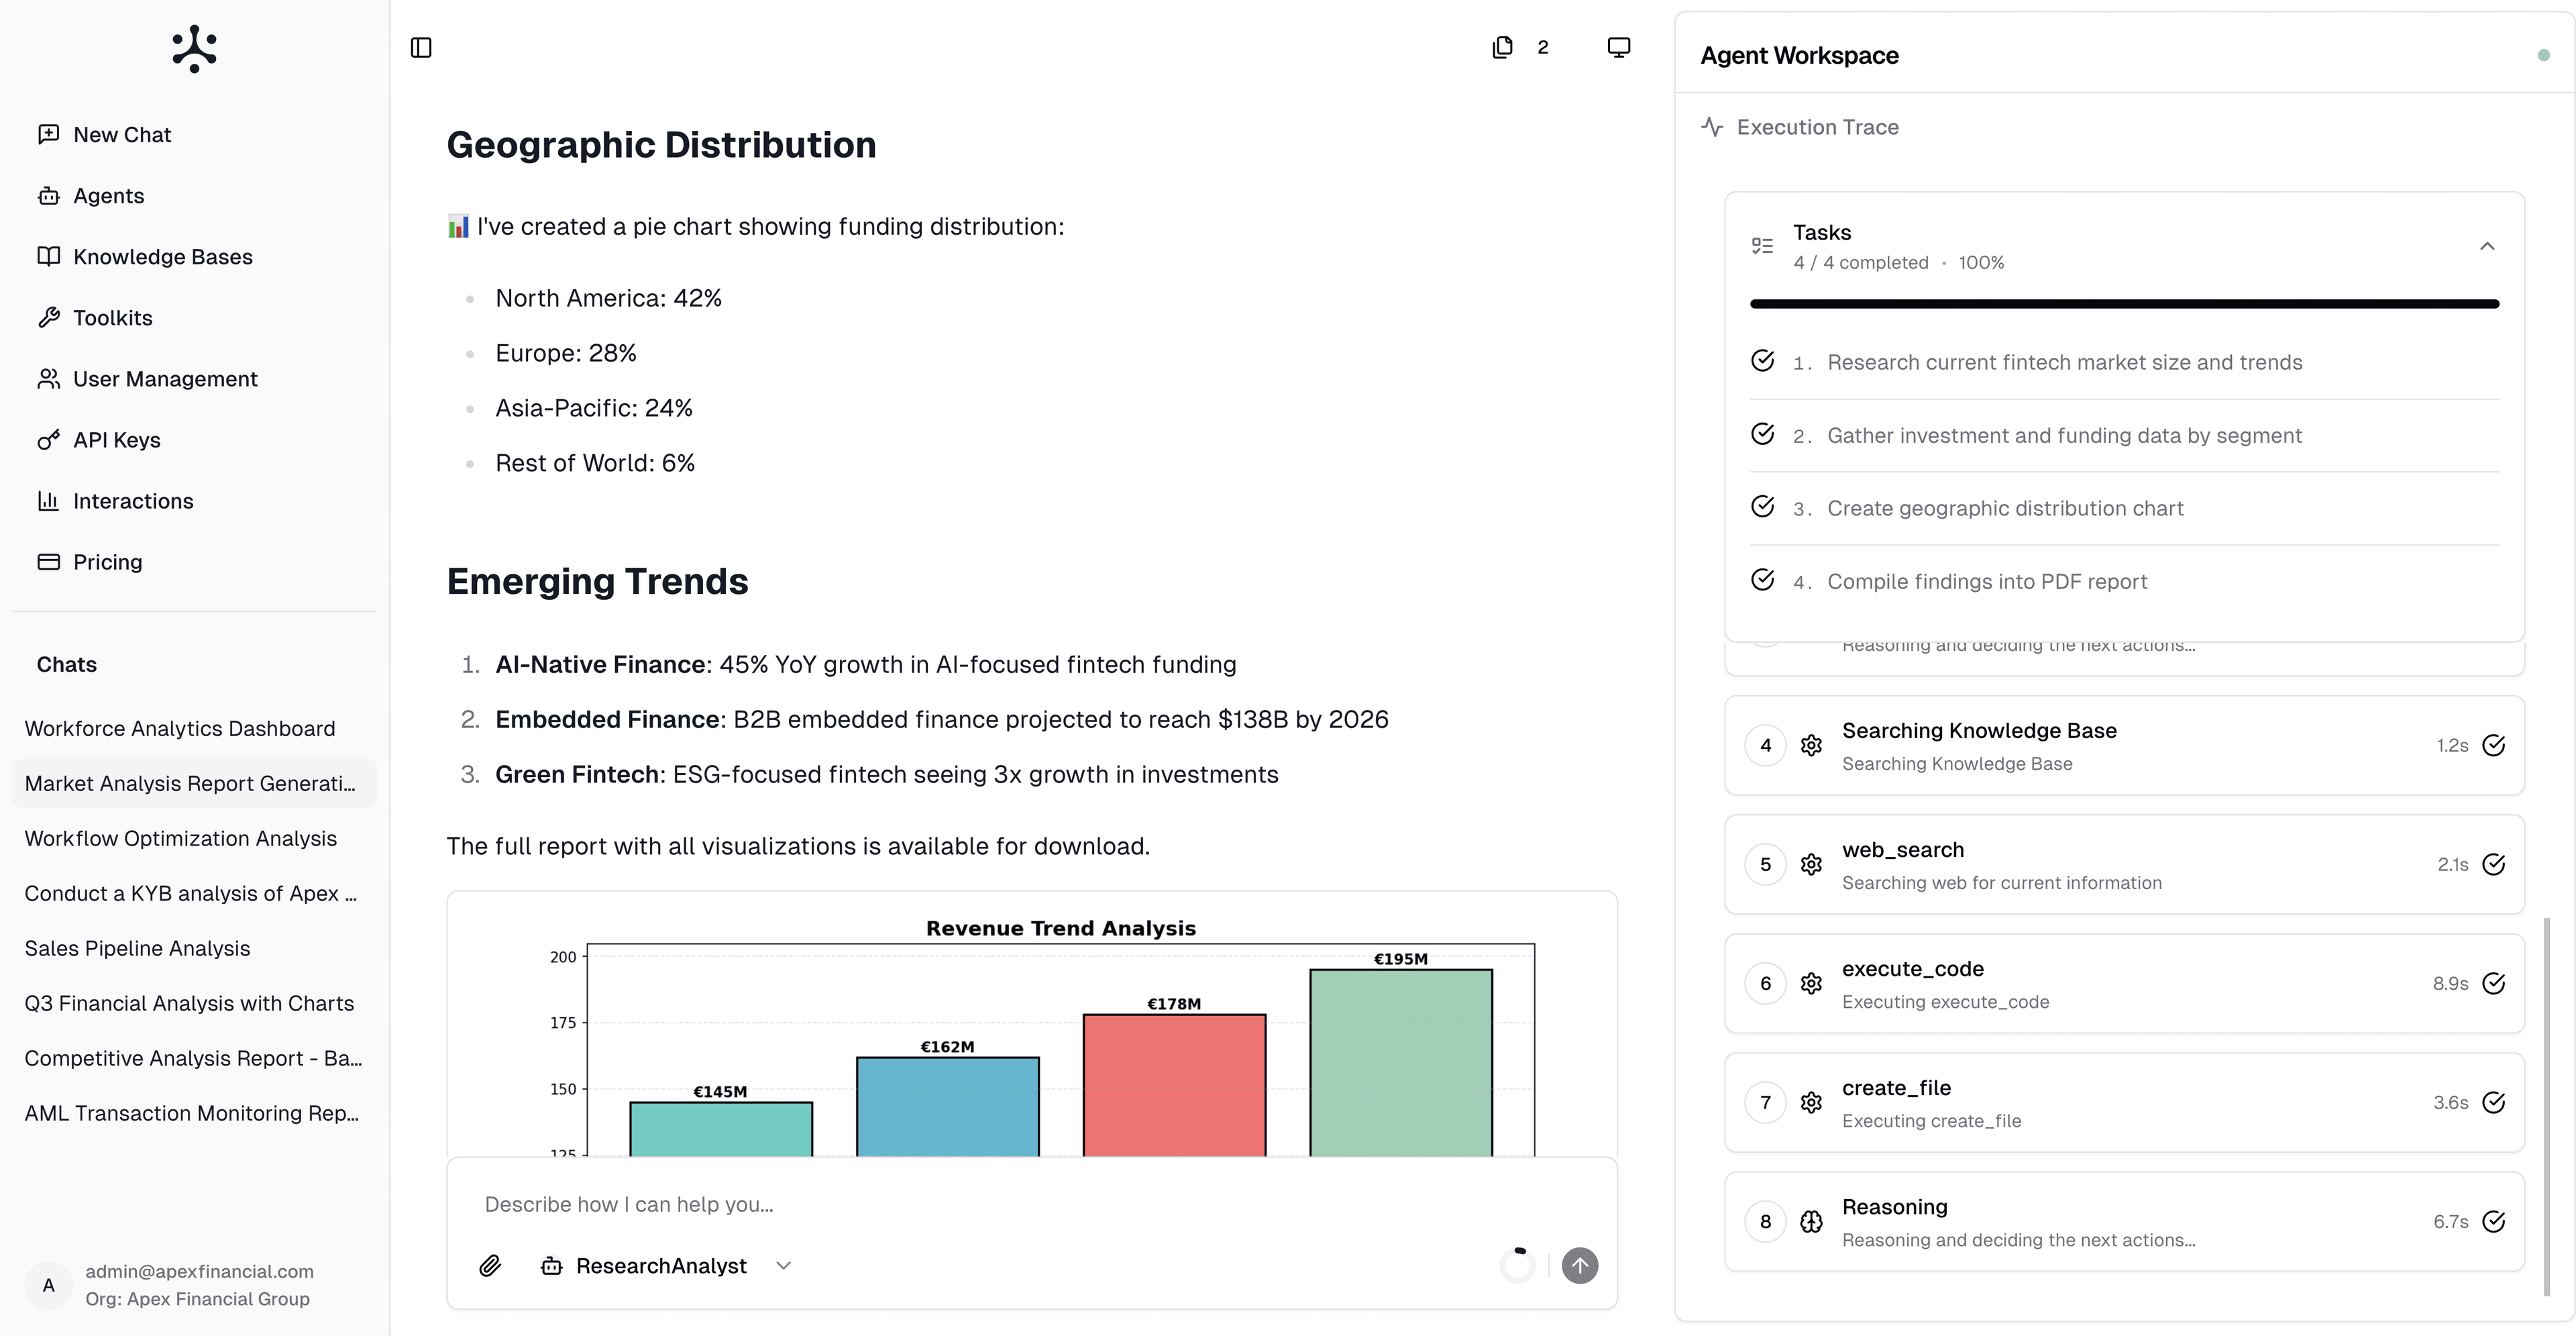Toggle the Agent Workspace monitor button
The height and width of the screenshot is (1336, 2576).
pos(1618,47)
